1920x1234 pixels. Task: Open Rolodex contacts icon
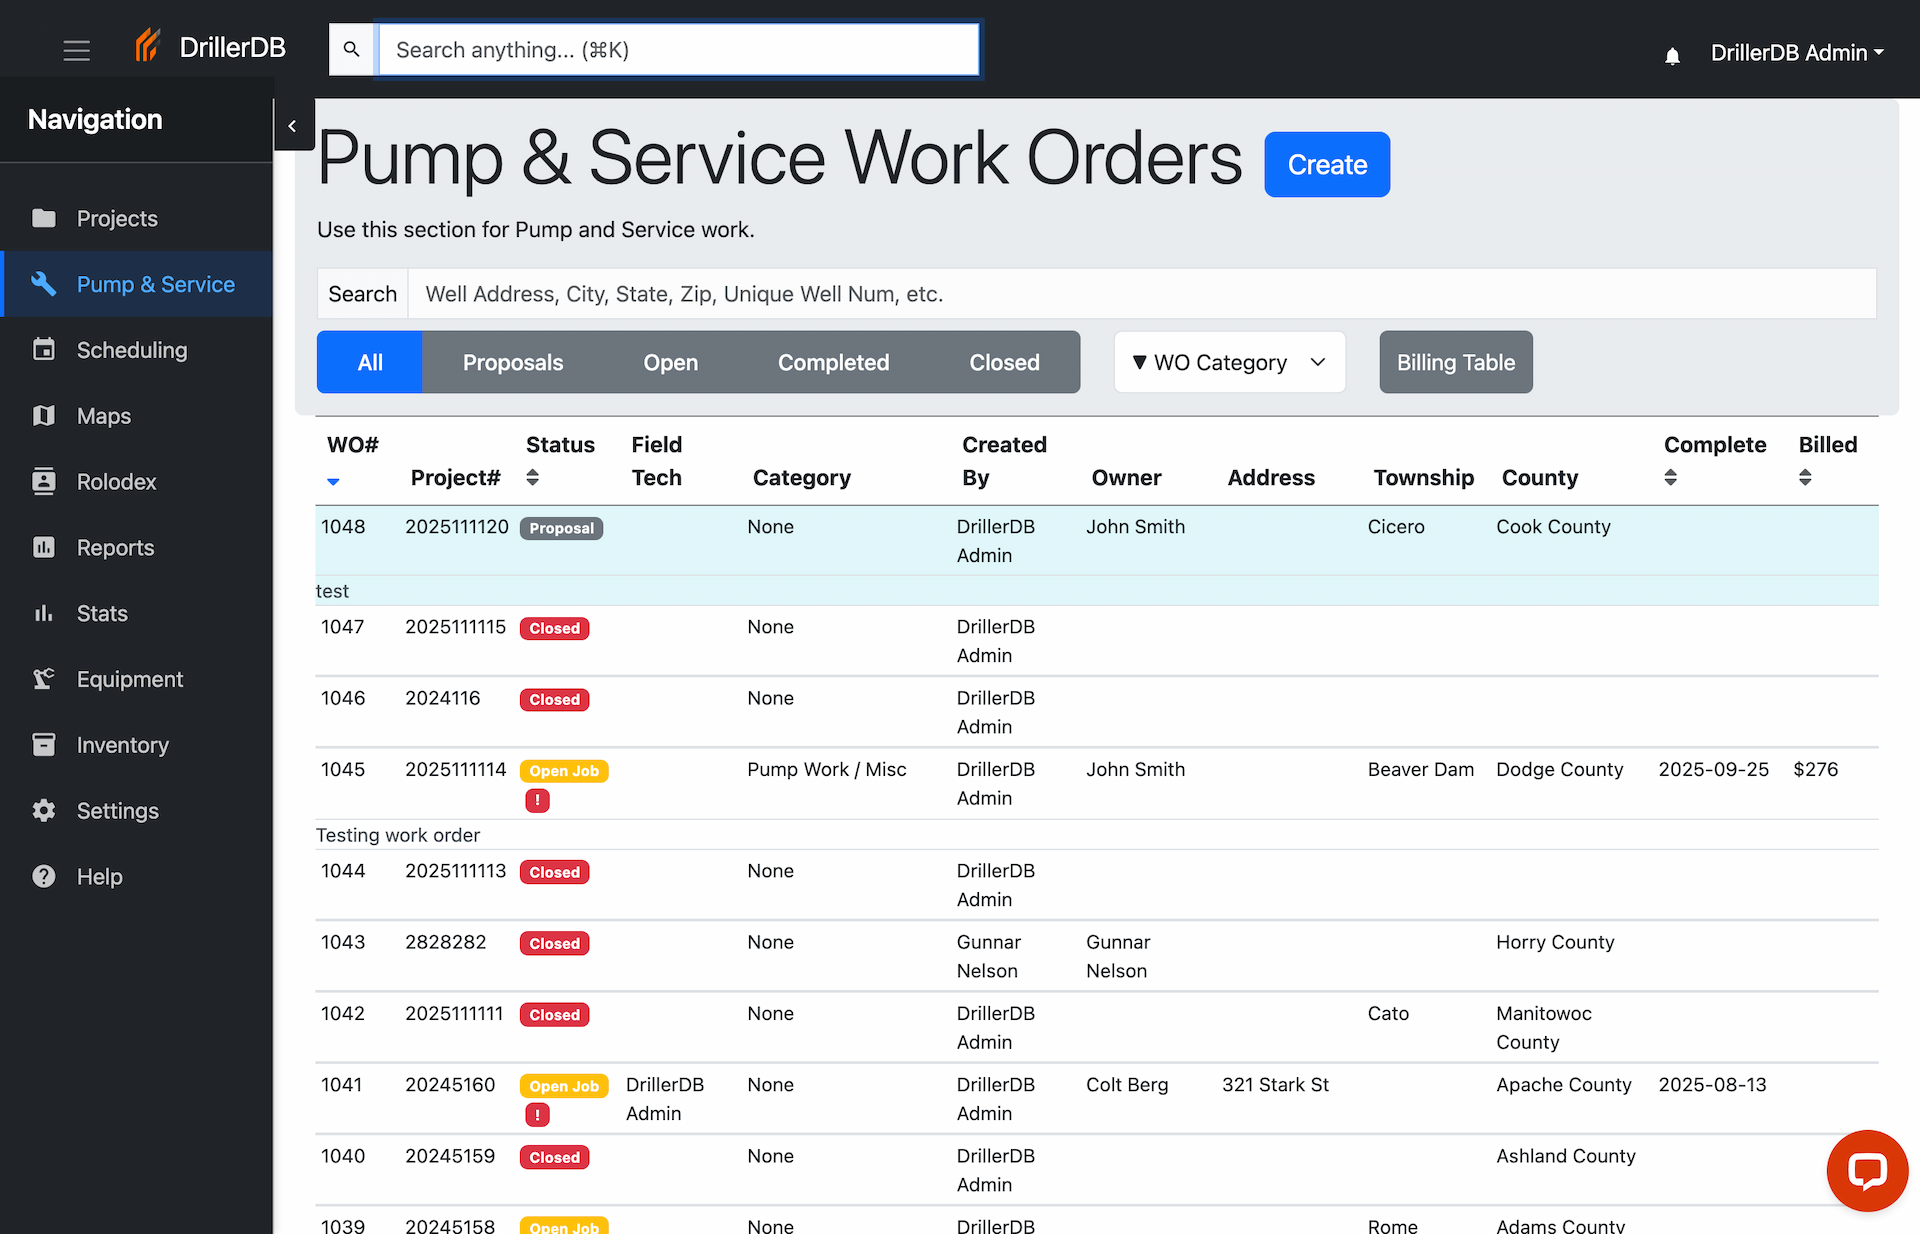44,481
